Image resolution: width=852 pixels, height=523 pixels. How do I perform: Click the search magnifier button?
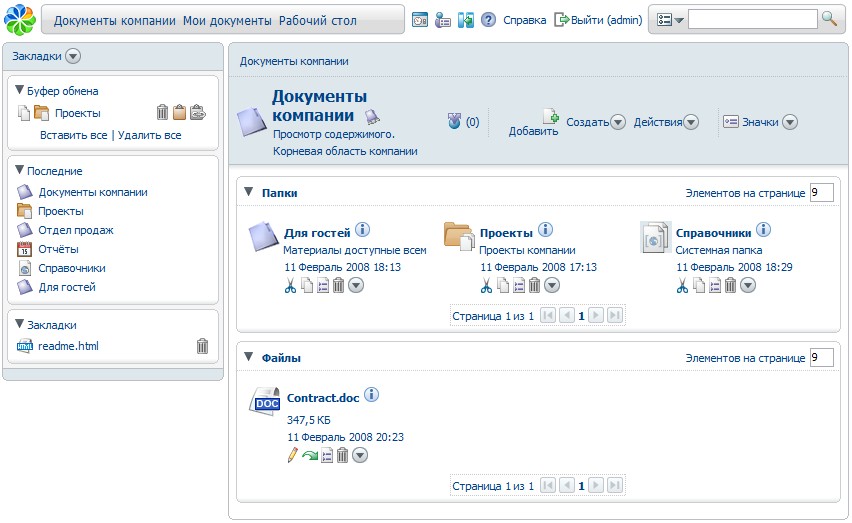point(829,19)
